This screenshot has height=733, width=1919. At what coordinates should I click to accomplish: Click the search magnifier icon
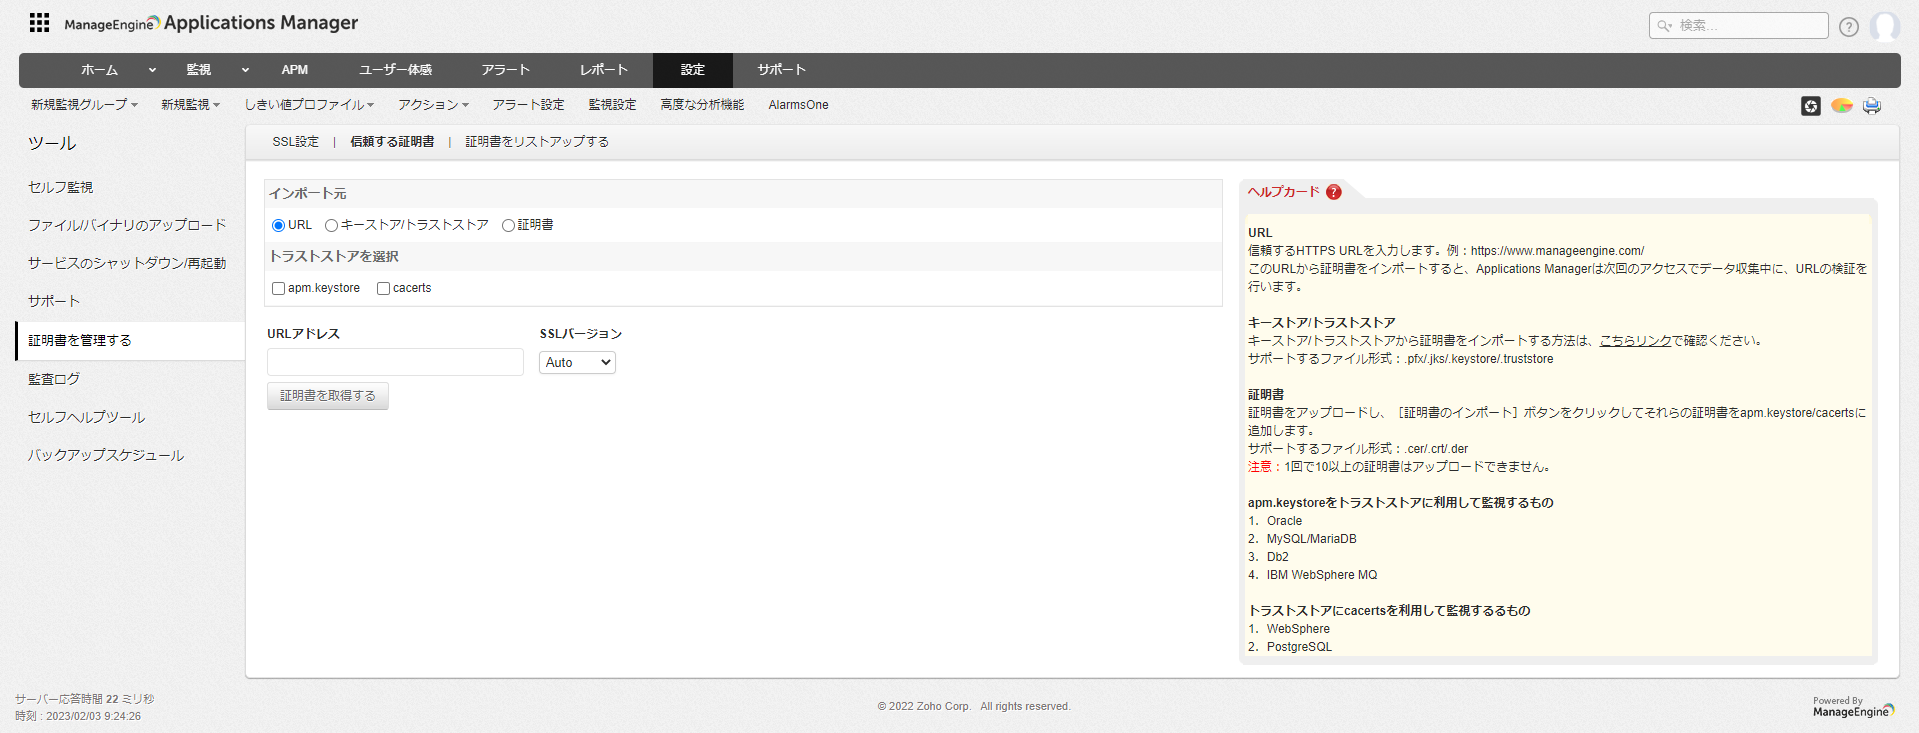(x=1664, y=26)
